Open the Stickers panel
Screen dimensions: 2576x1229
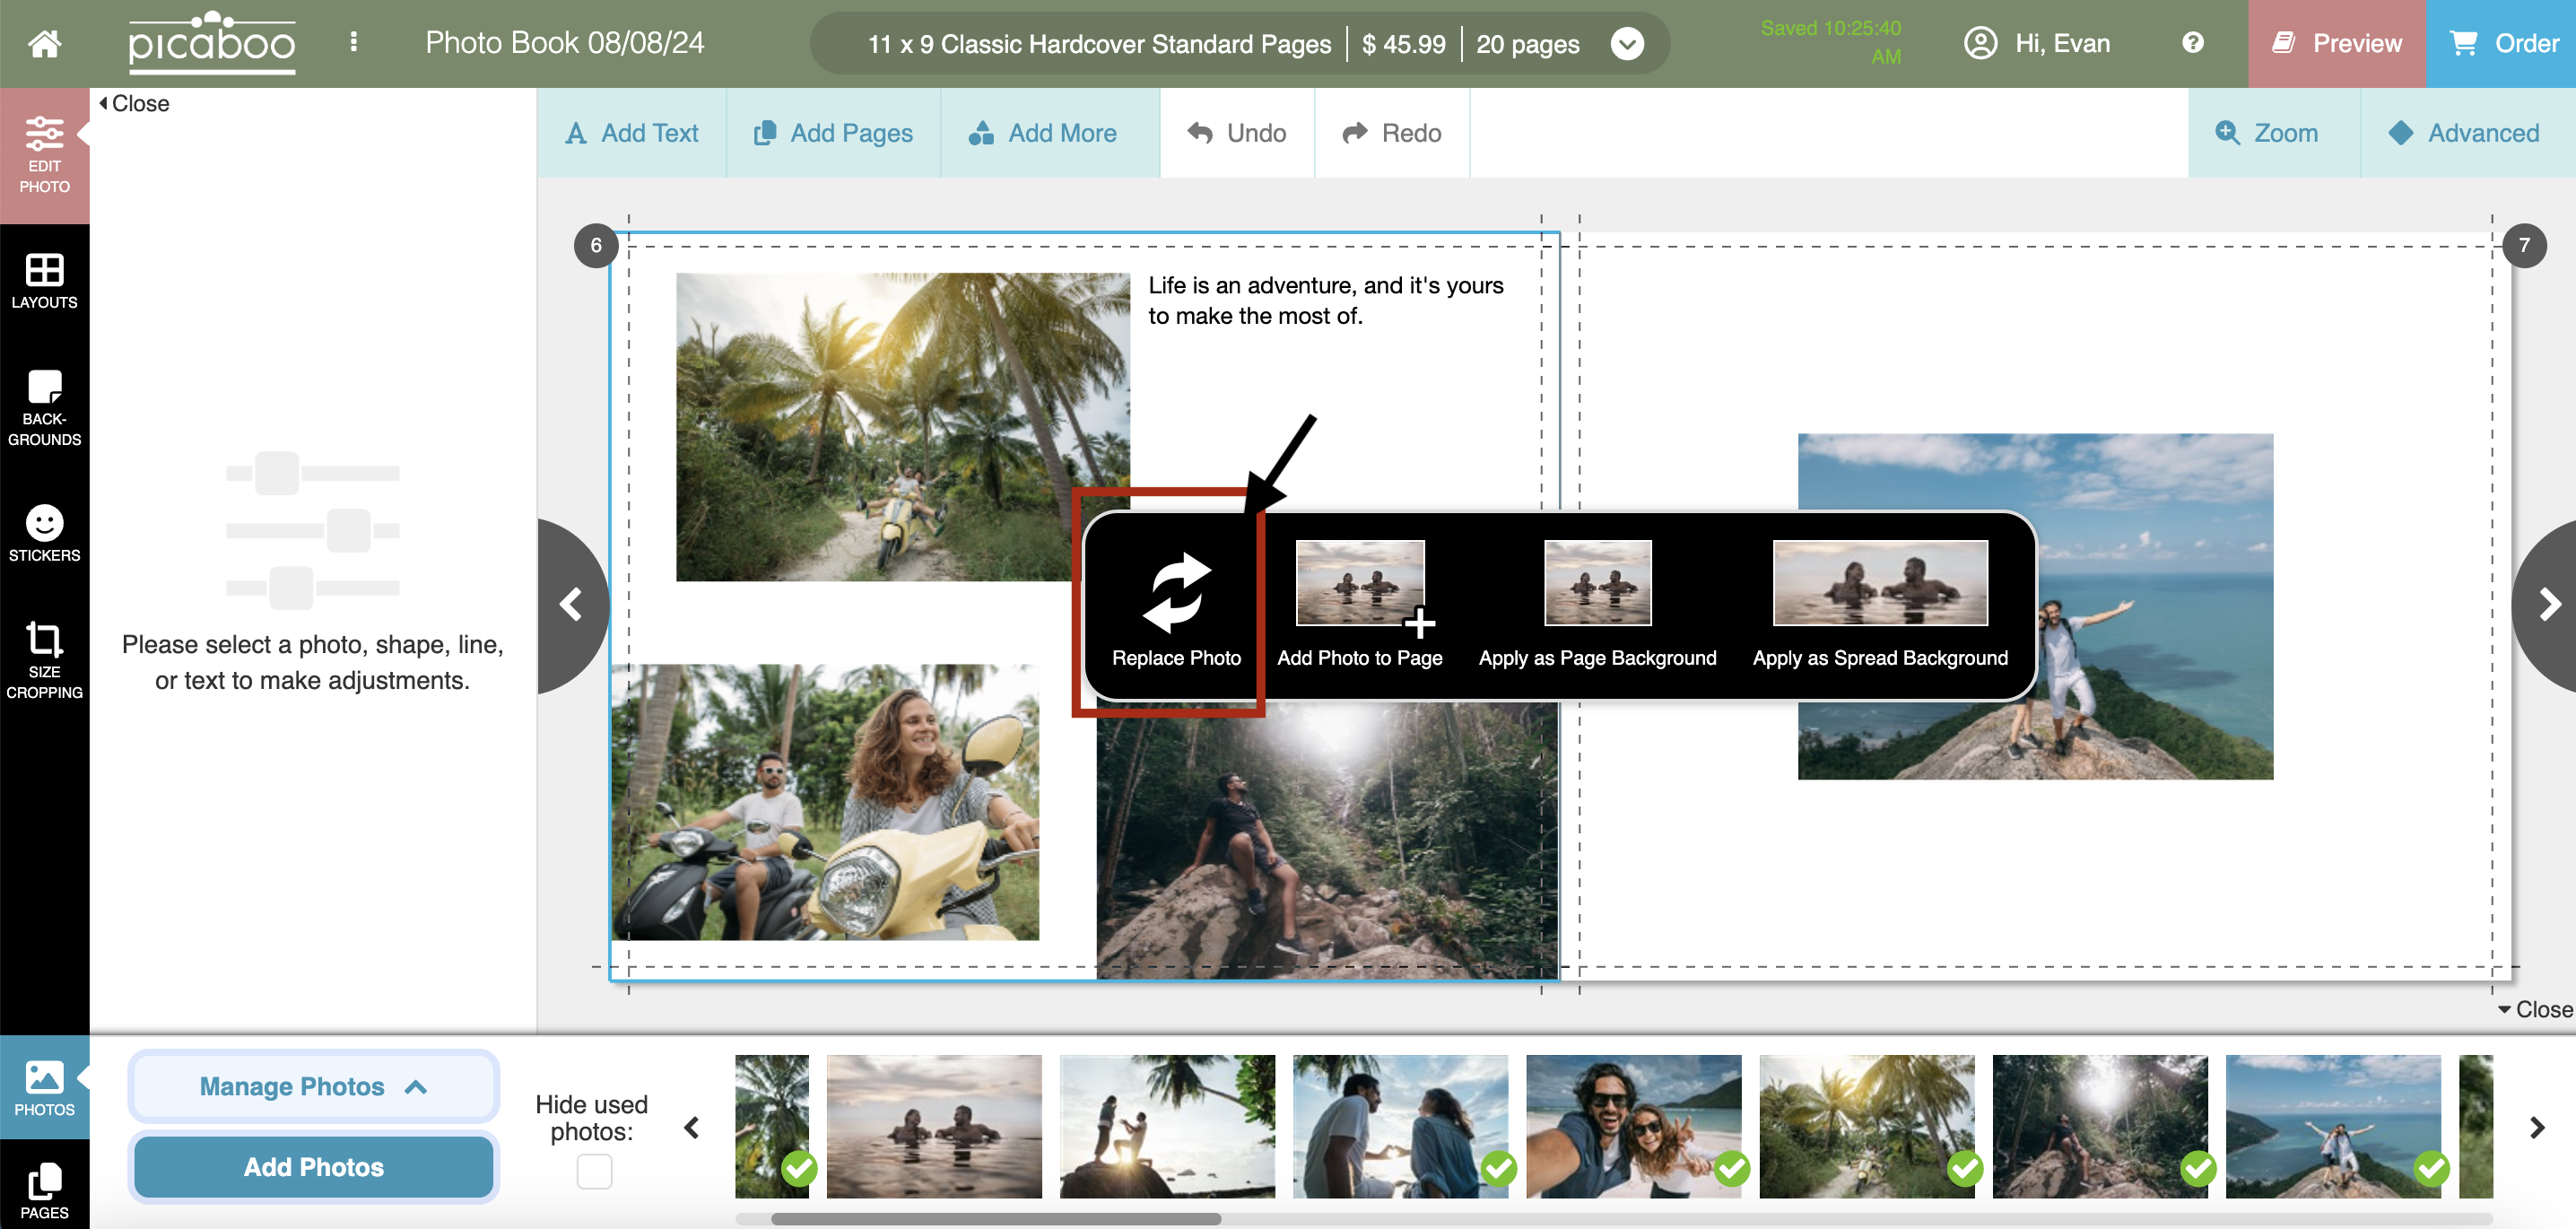pyautogui.click(x=44, y=534)
